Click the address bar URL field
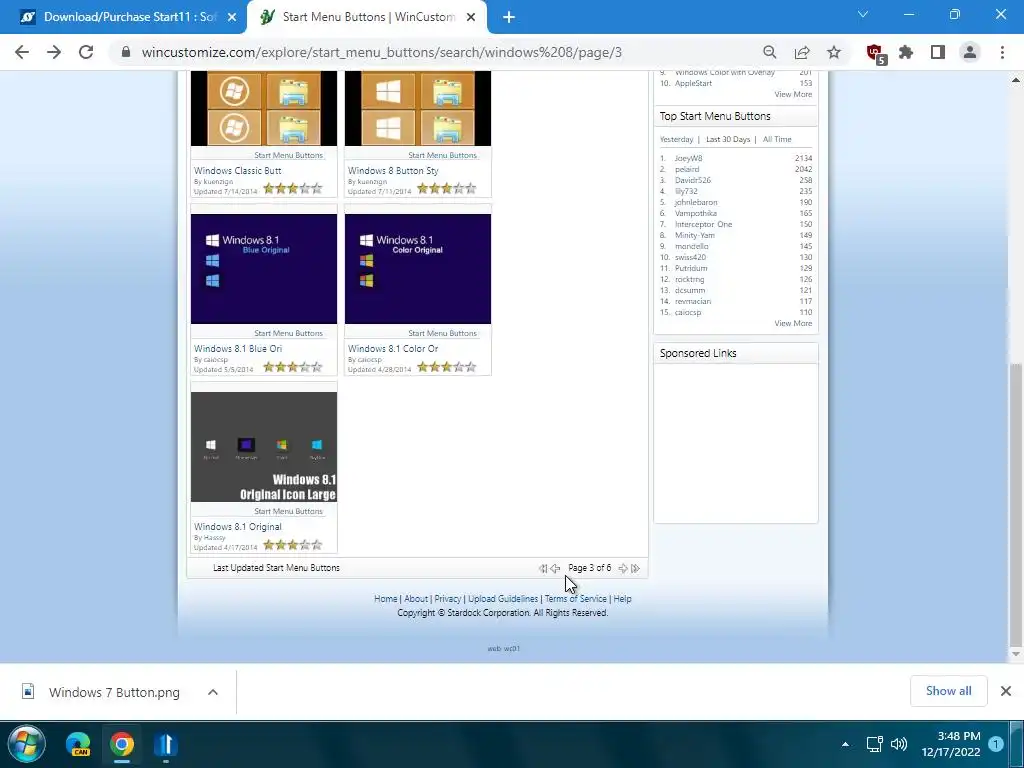The width and height of the screenshot is (1024, 768). (x=381, y=52)
